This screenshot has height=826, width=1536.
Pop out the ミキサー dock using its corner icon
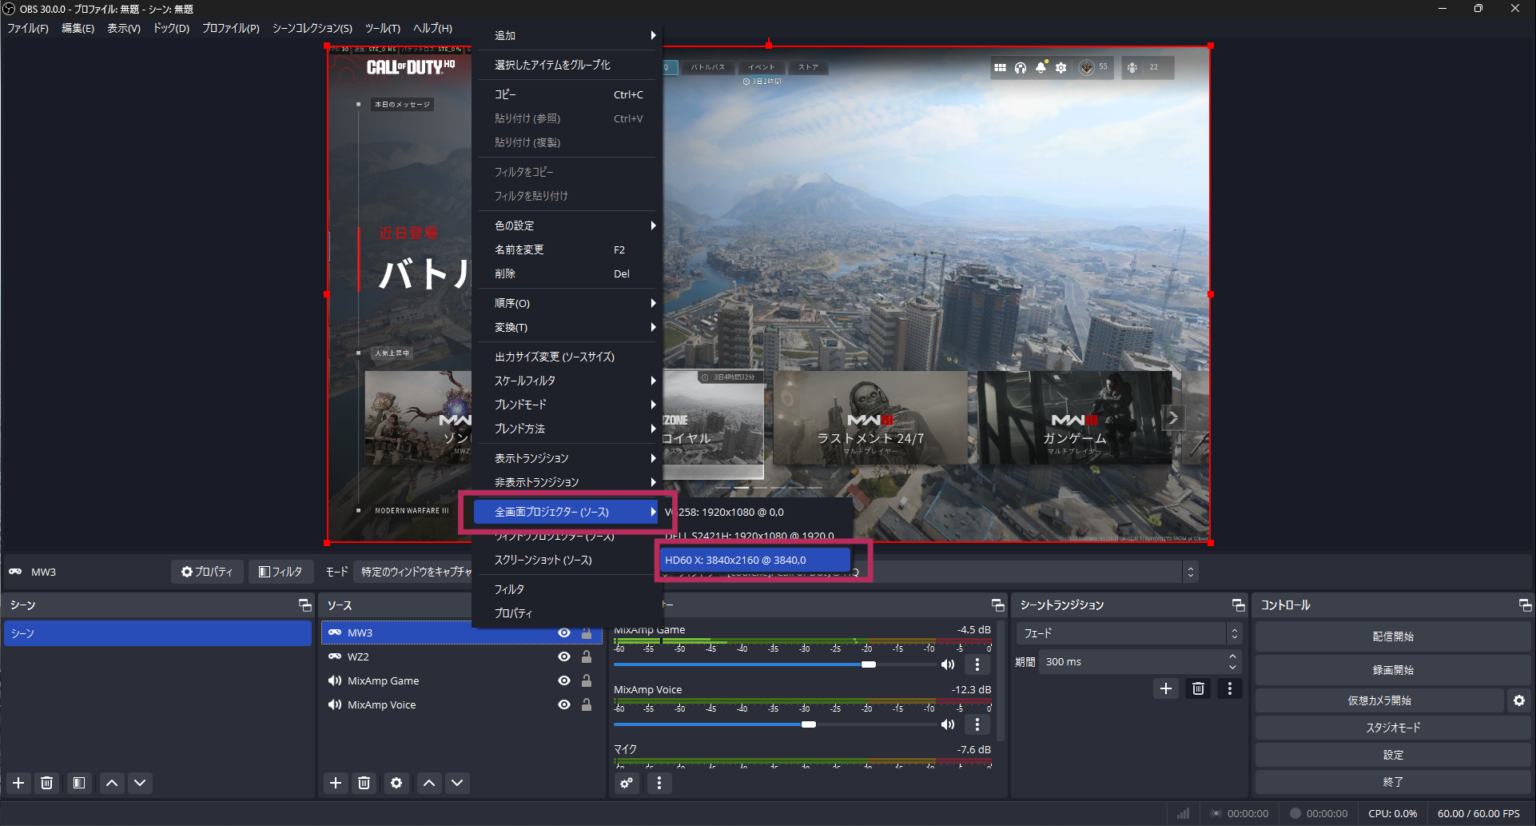(x=997, y=604)
